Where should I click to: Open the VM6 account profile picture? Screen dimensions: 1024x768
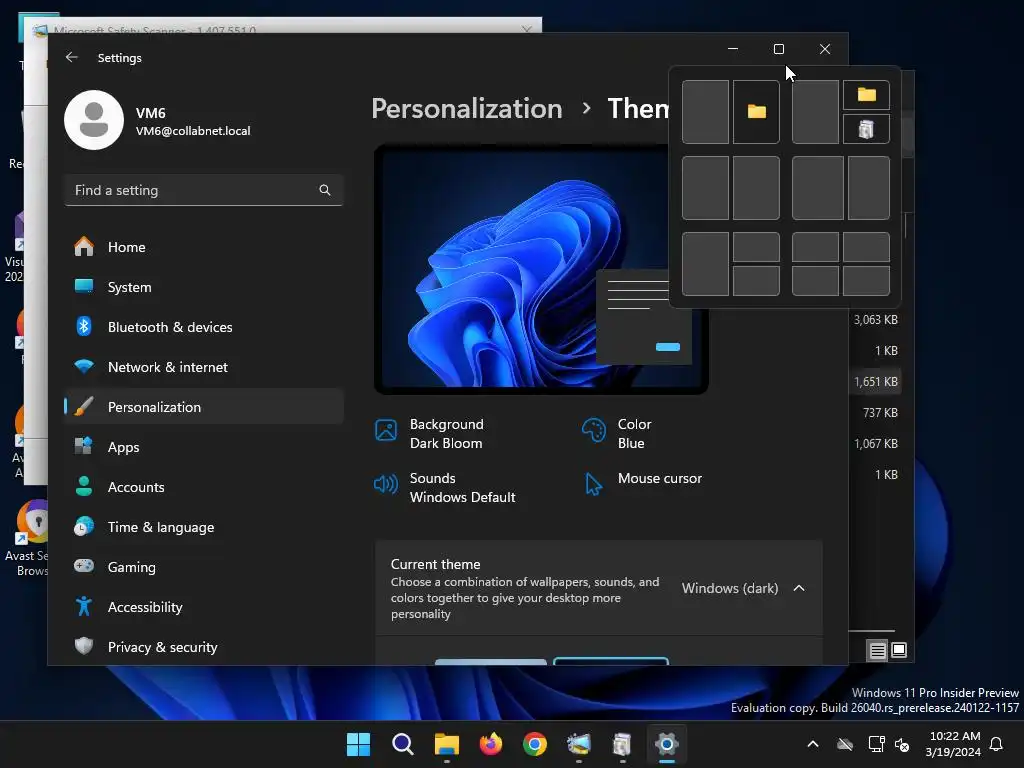tap(94, 120)
